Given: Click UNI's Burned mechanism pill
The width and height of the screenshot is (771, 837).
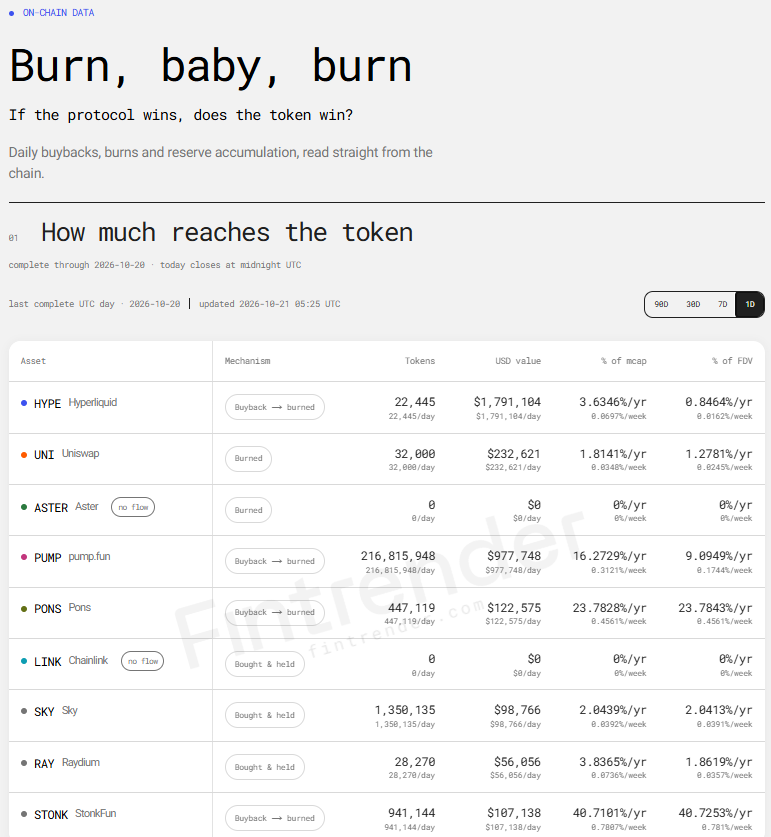Looking at the screenshot, I should click(x=248, y=459).
